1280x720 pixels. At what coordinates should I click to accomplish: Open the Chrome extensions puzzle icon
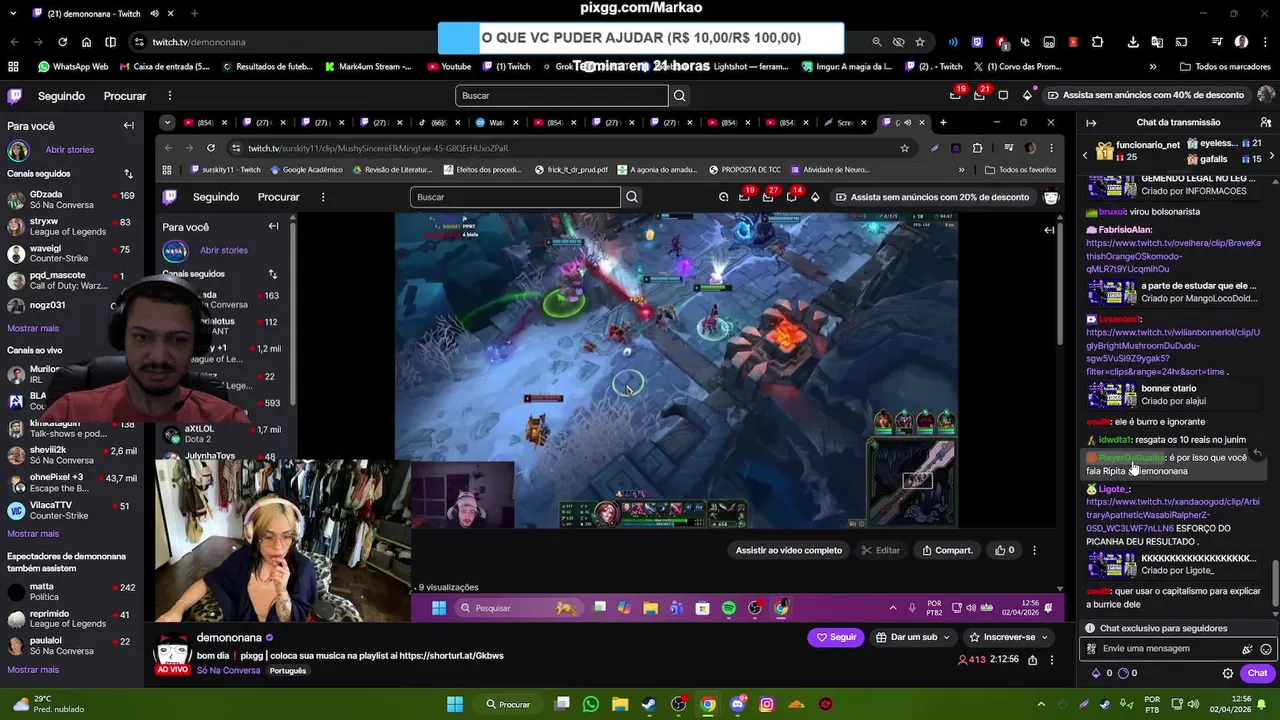pos(1097,42)
